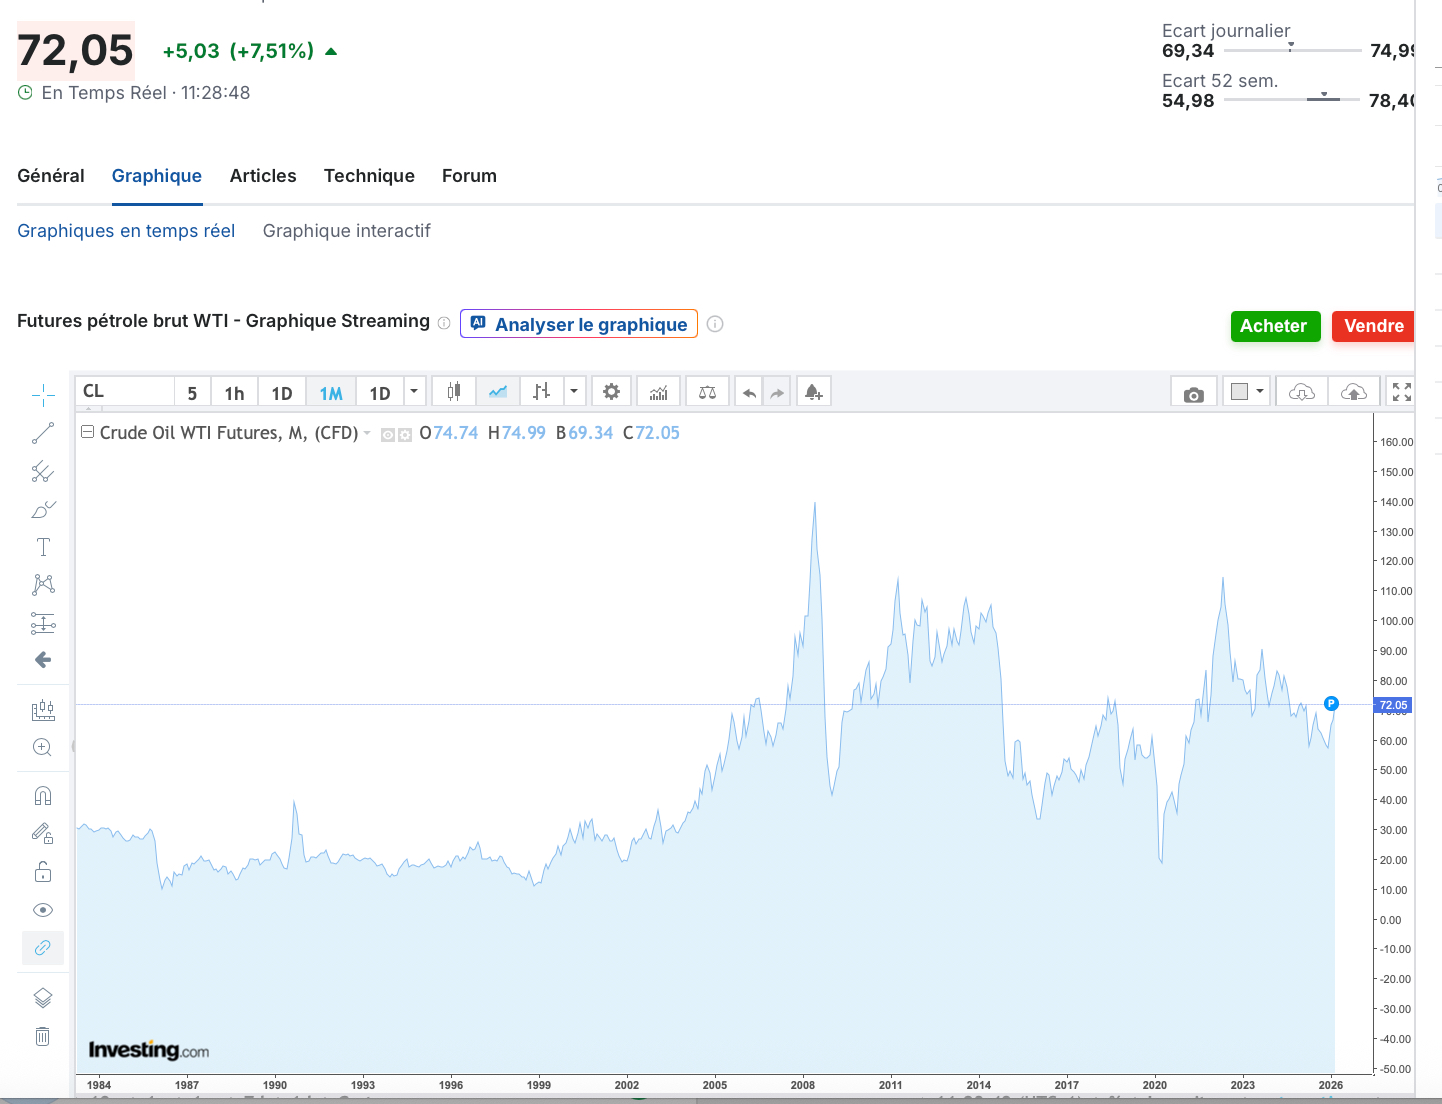Click the Analyser le graphique button

tap(579, 324)
